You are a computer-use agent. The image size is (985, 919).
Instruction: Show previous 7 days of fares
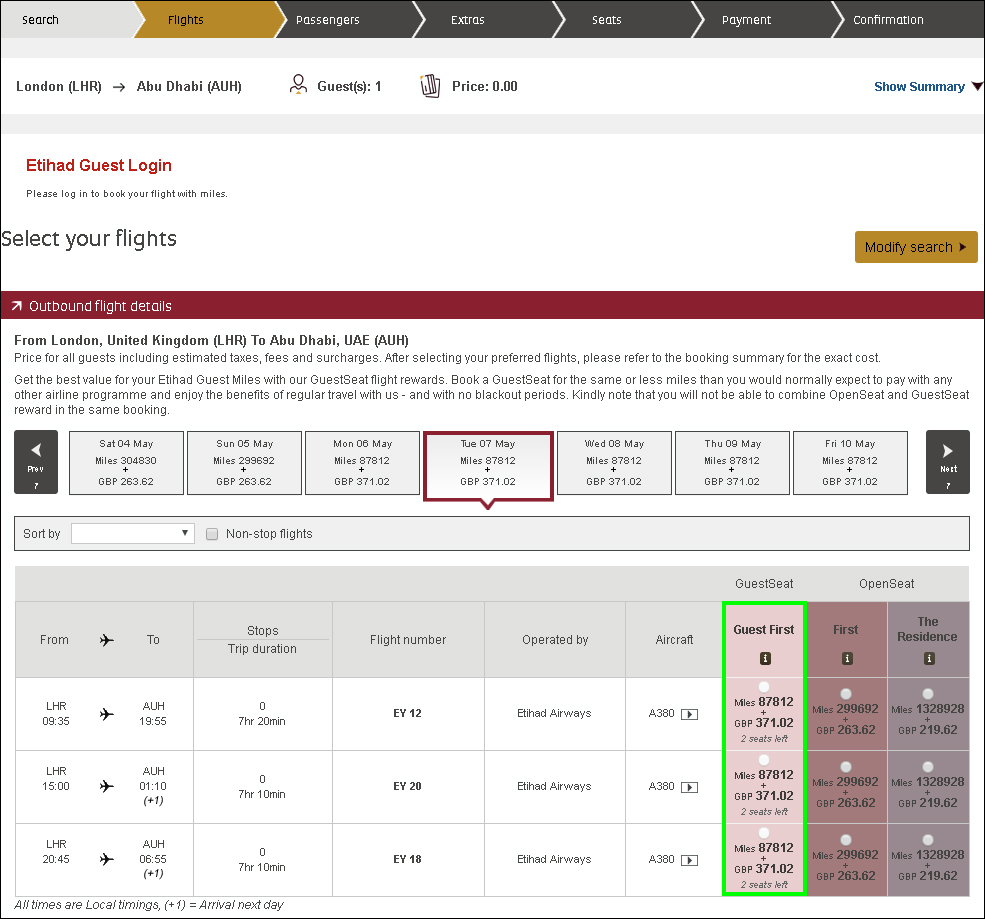[36, 462]
